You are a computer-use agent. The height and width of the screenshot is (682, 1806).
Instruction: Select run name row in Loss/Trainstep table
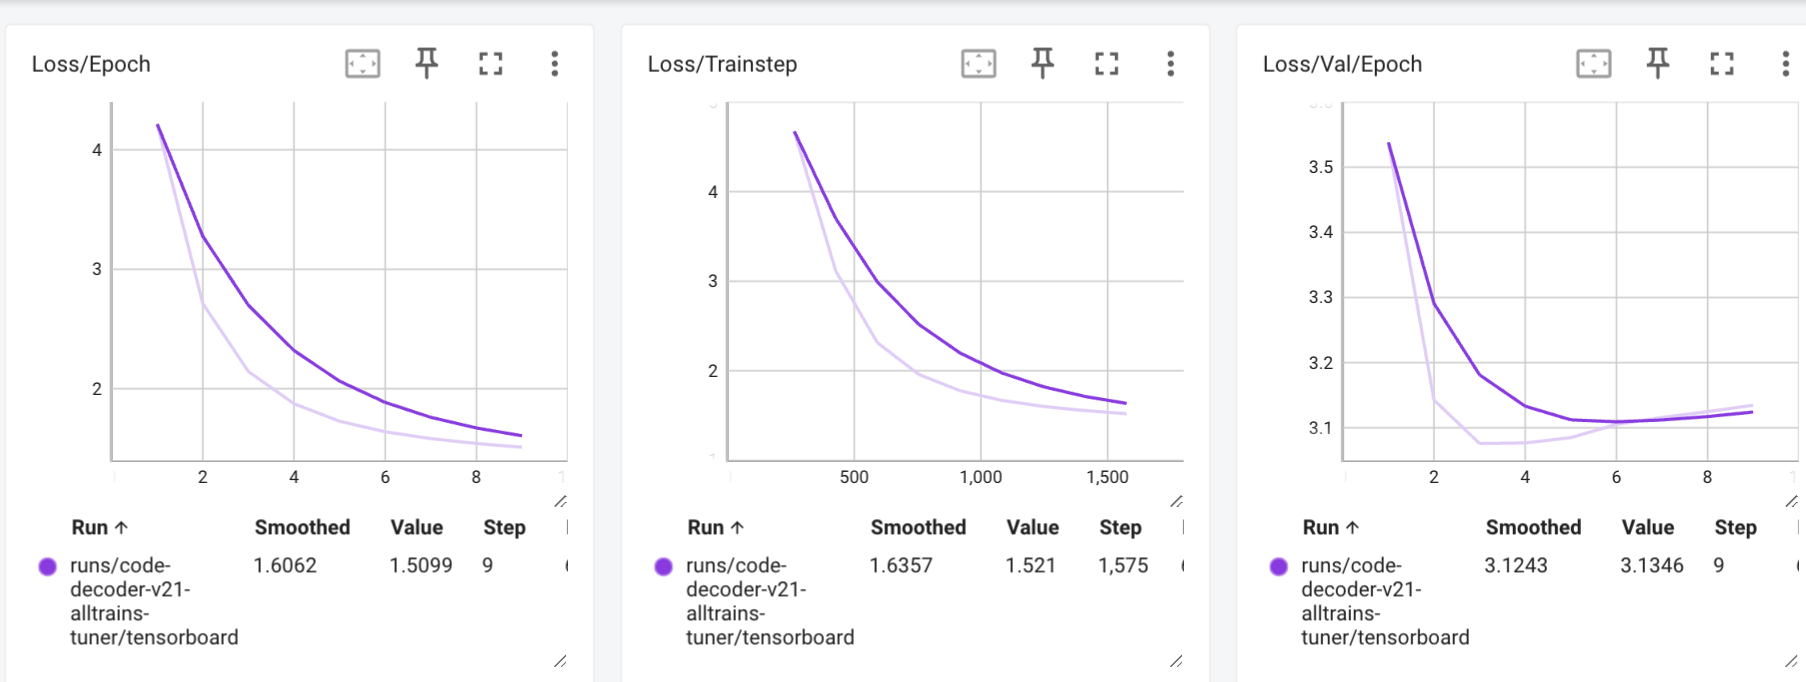pos(769,601)
